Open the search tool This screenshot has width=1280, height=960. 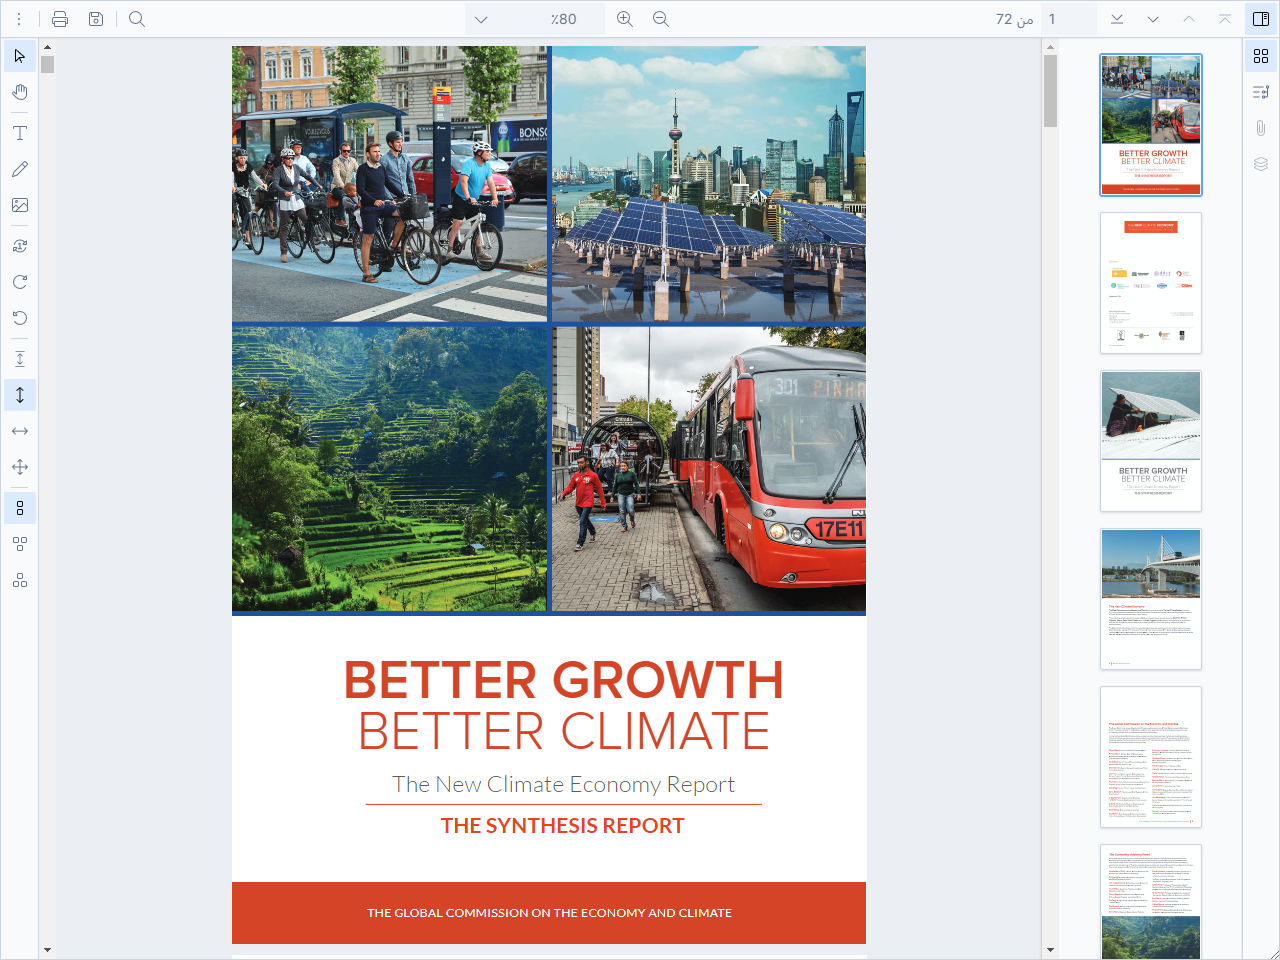click(137, 19)
